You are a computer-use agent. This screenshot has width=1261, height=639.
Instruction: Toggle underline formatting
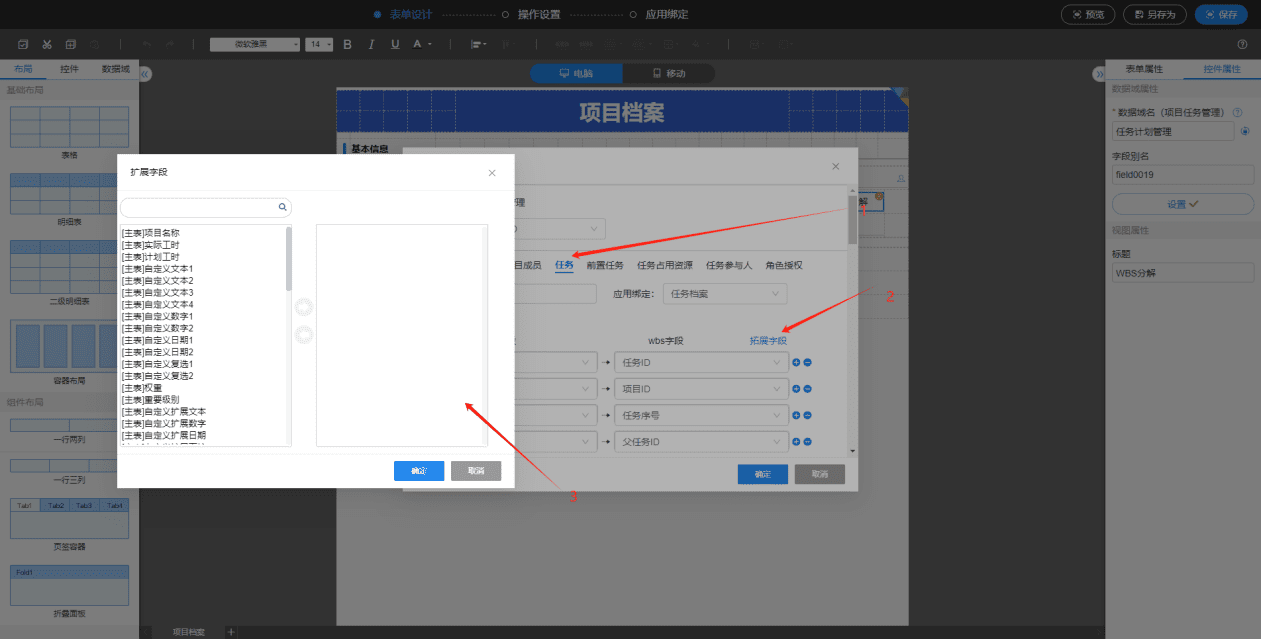pyautogui.click(x=395, y=44)
